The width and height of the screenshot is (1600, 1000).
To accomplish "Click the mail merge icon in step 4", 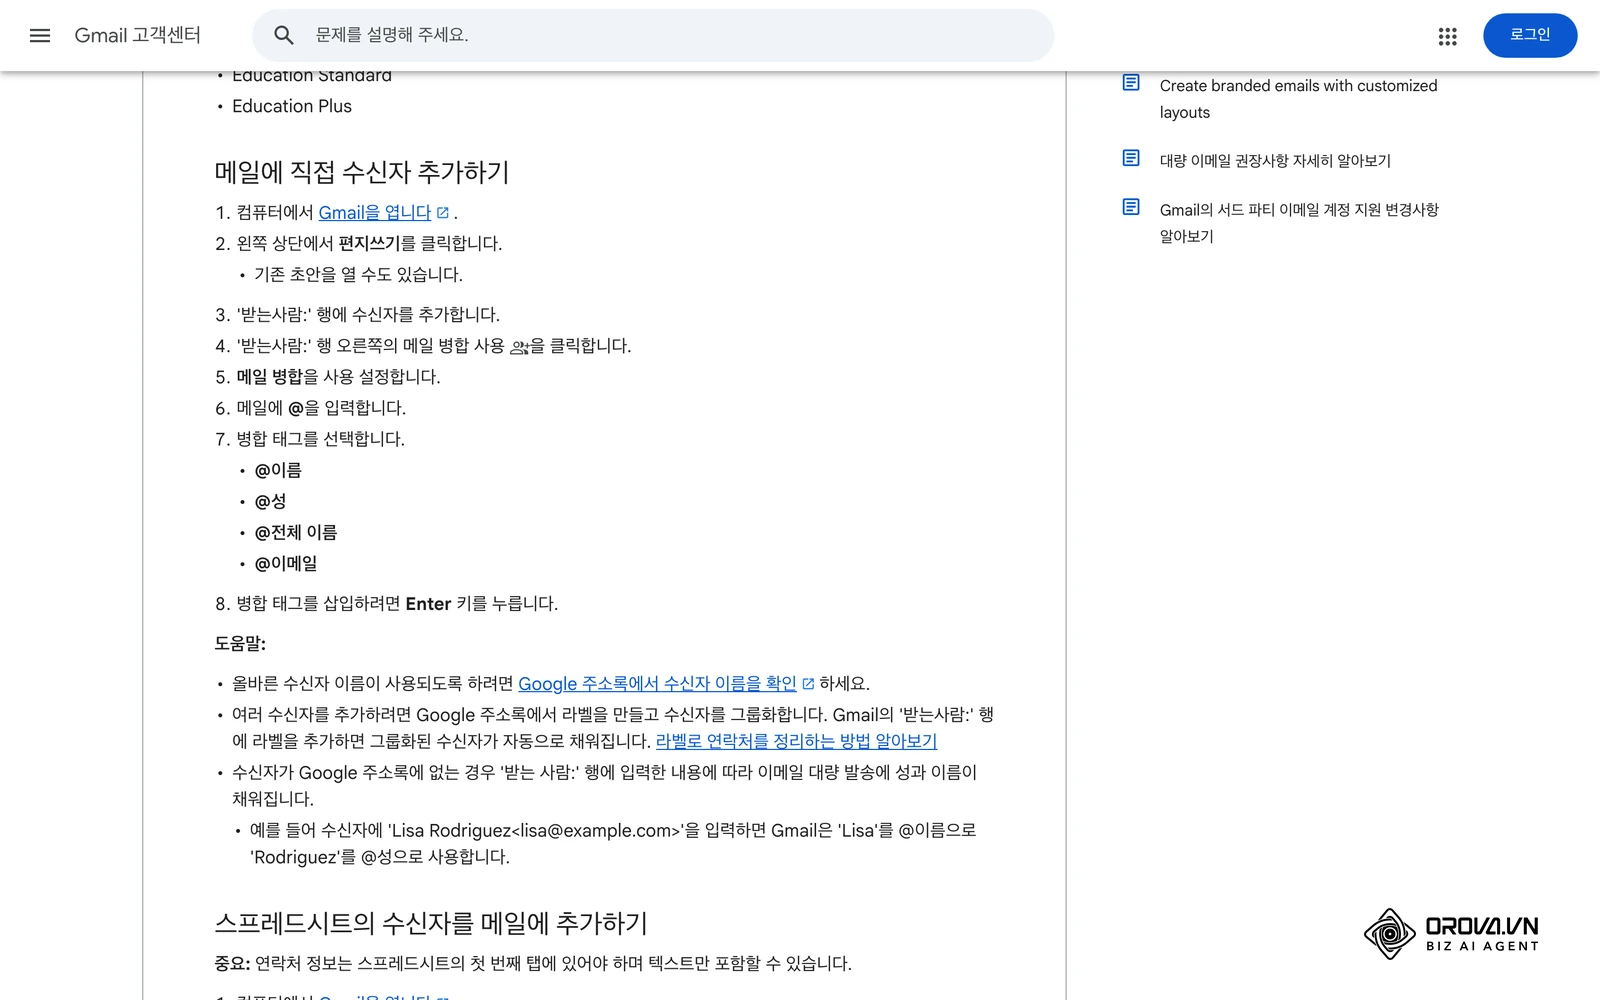I will click(519, 347).
